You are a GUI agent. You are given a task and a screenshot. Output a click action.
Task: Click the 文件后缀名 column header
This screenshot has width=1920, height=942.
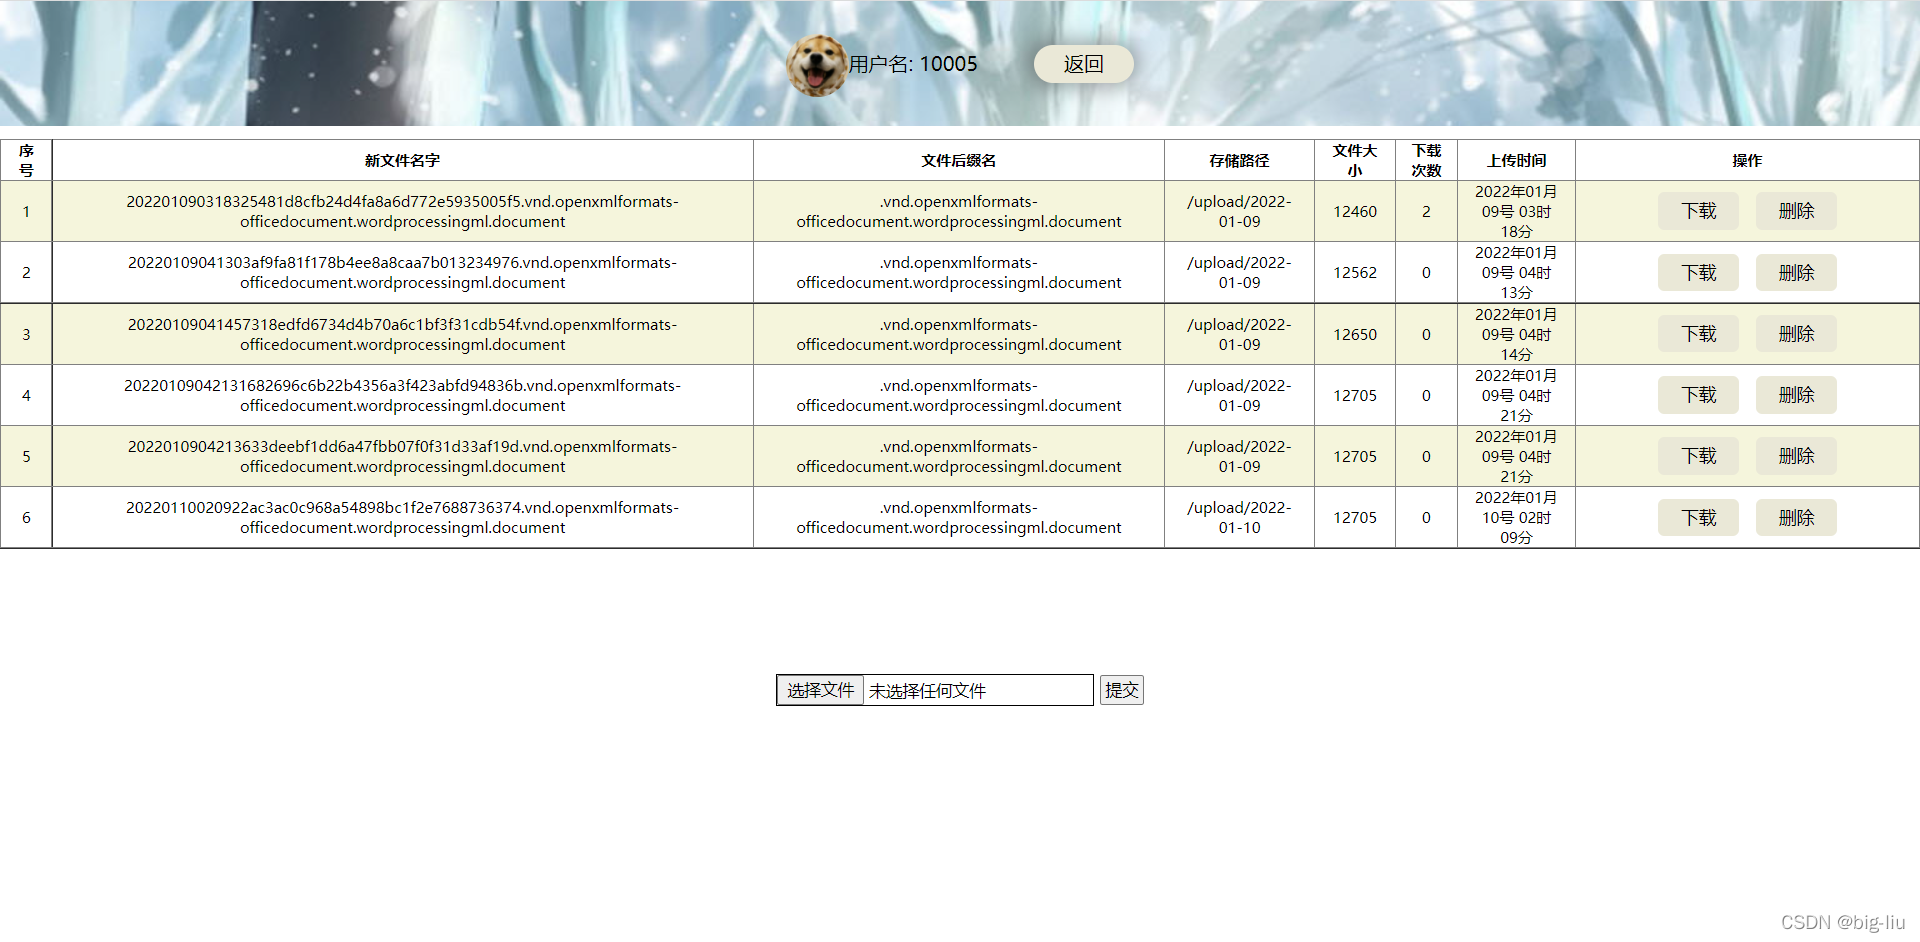pyautogui.click(x=958, y=160)
